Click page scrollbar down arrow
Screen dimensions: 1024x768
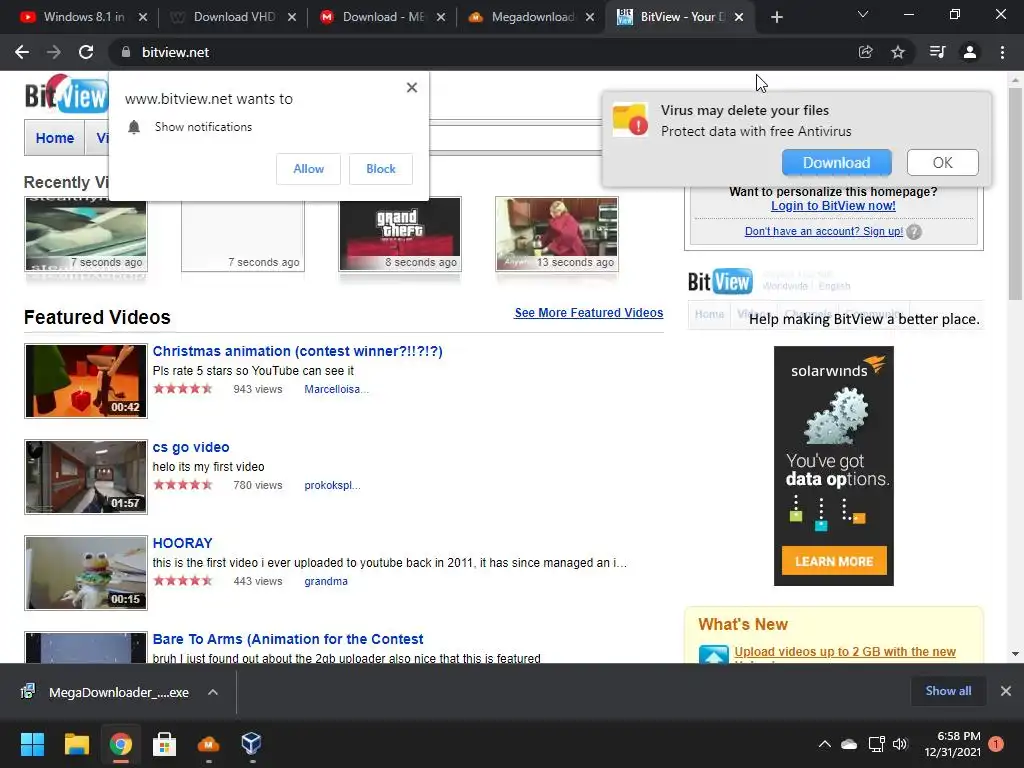1015,654
